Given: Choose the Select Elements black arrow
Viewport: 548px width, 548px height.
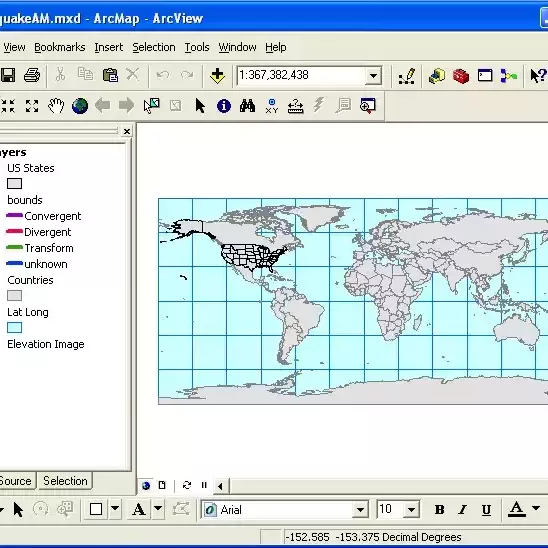Looking at the screenshot, I should pyautogui.click(x=200, y=106).
